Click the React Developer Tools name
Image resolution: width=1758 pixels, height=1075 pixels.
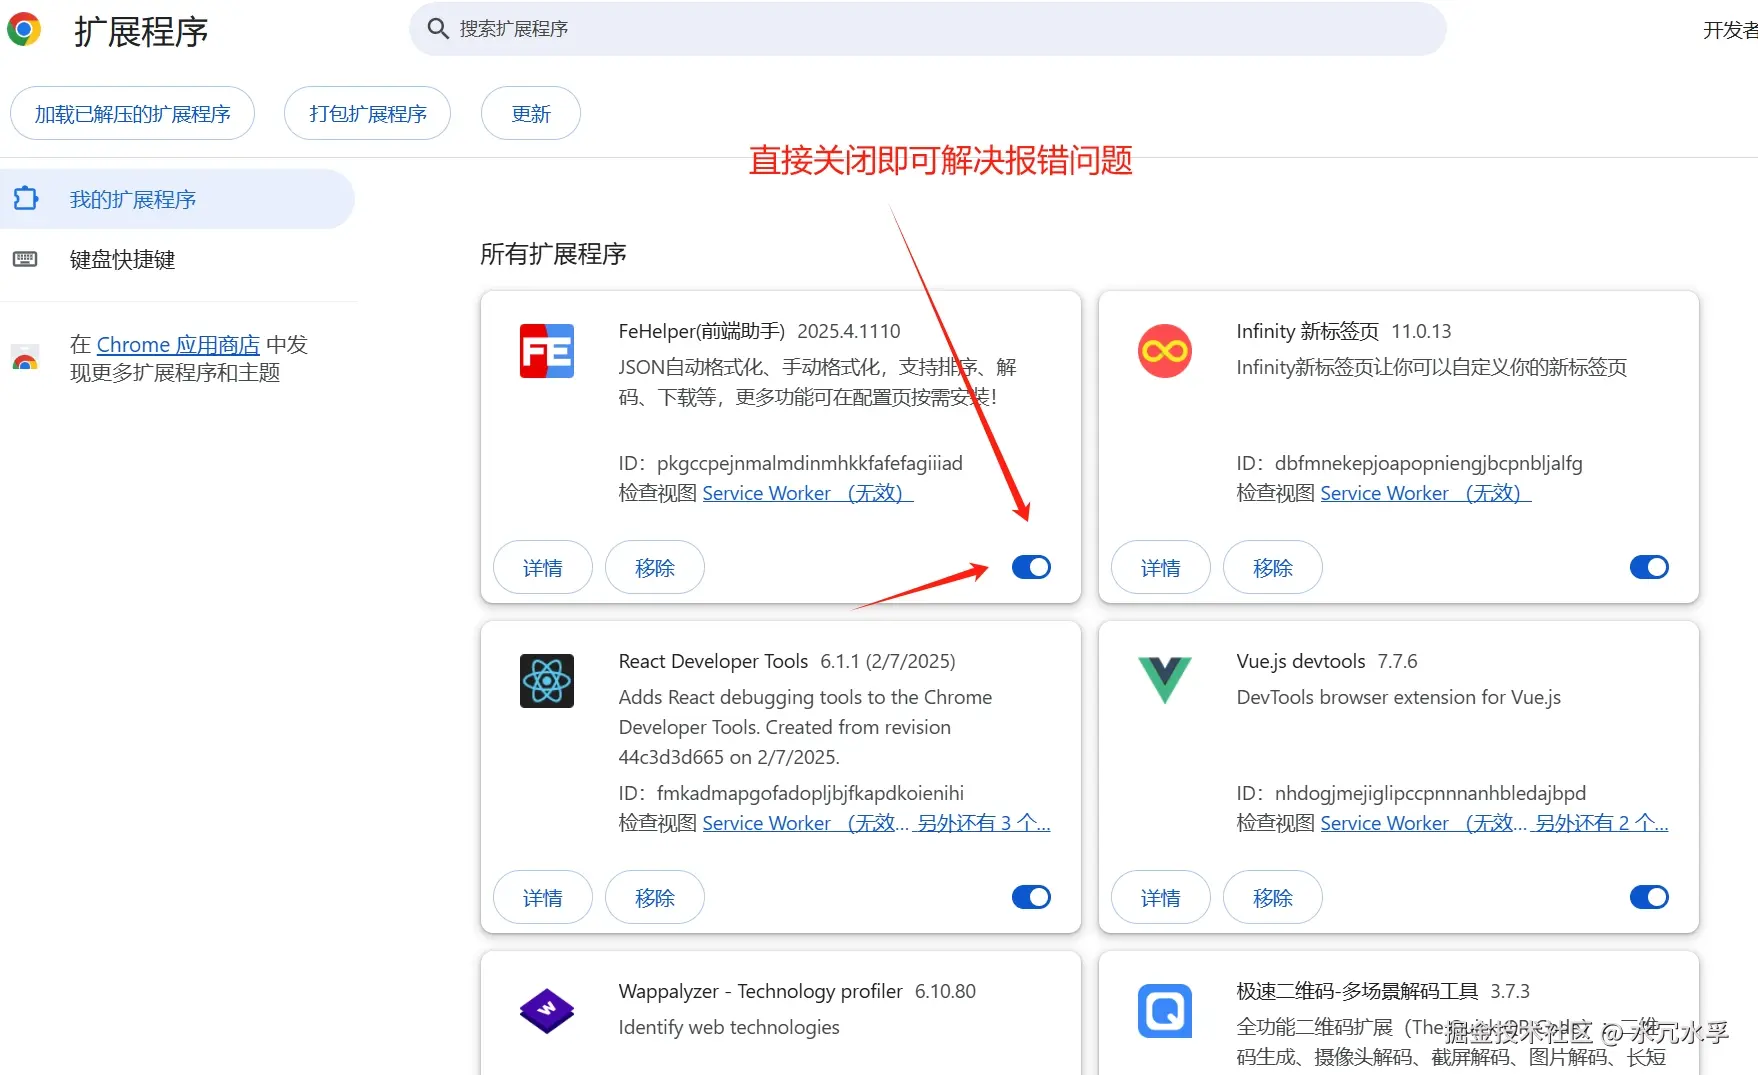tap(713, 661)
